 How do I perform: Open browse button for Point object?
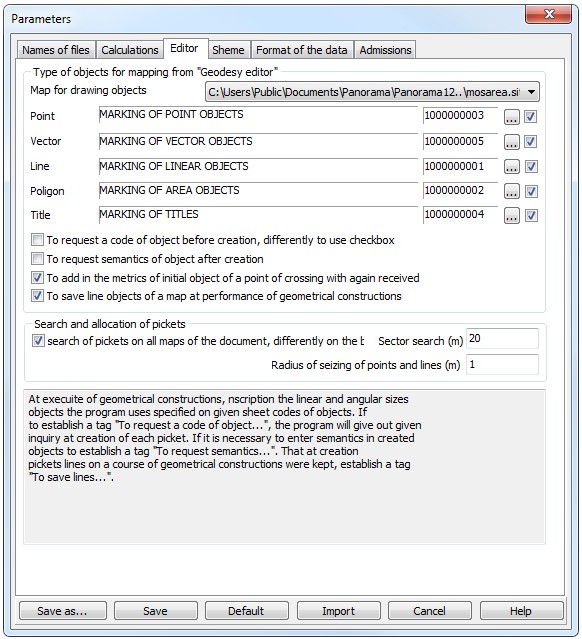(x=511, y=117)
